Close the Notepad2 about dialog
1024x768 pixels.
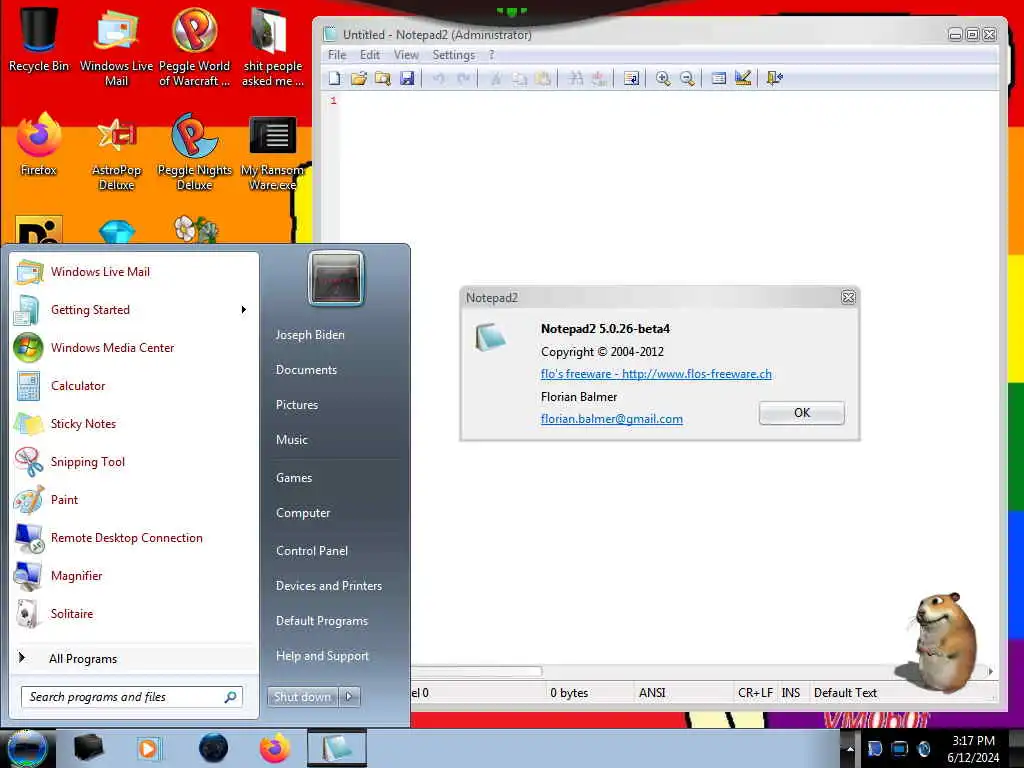coord(848,298)
